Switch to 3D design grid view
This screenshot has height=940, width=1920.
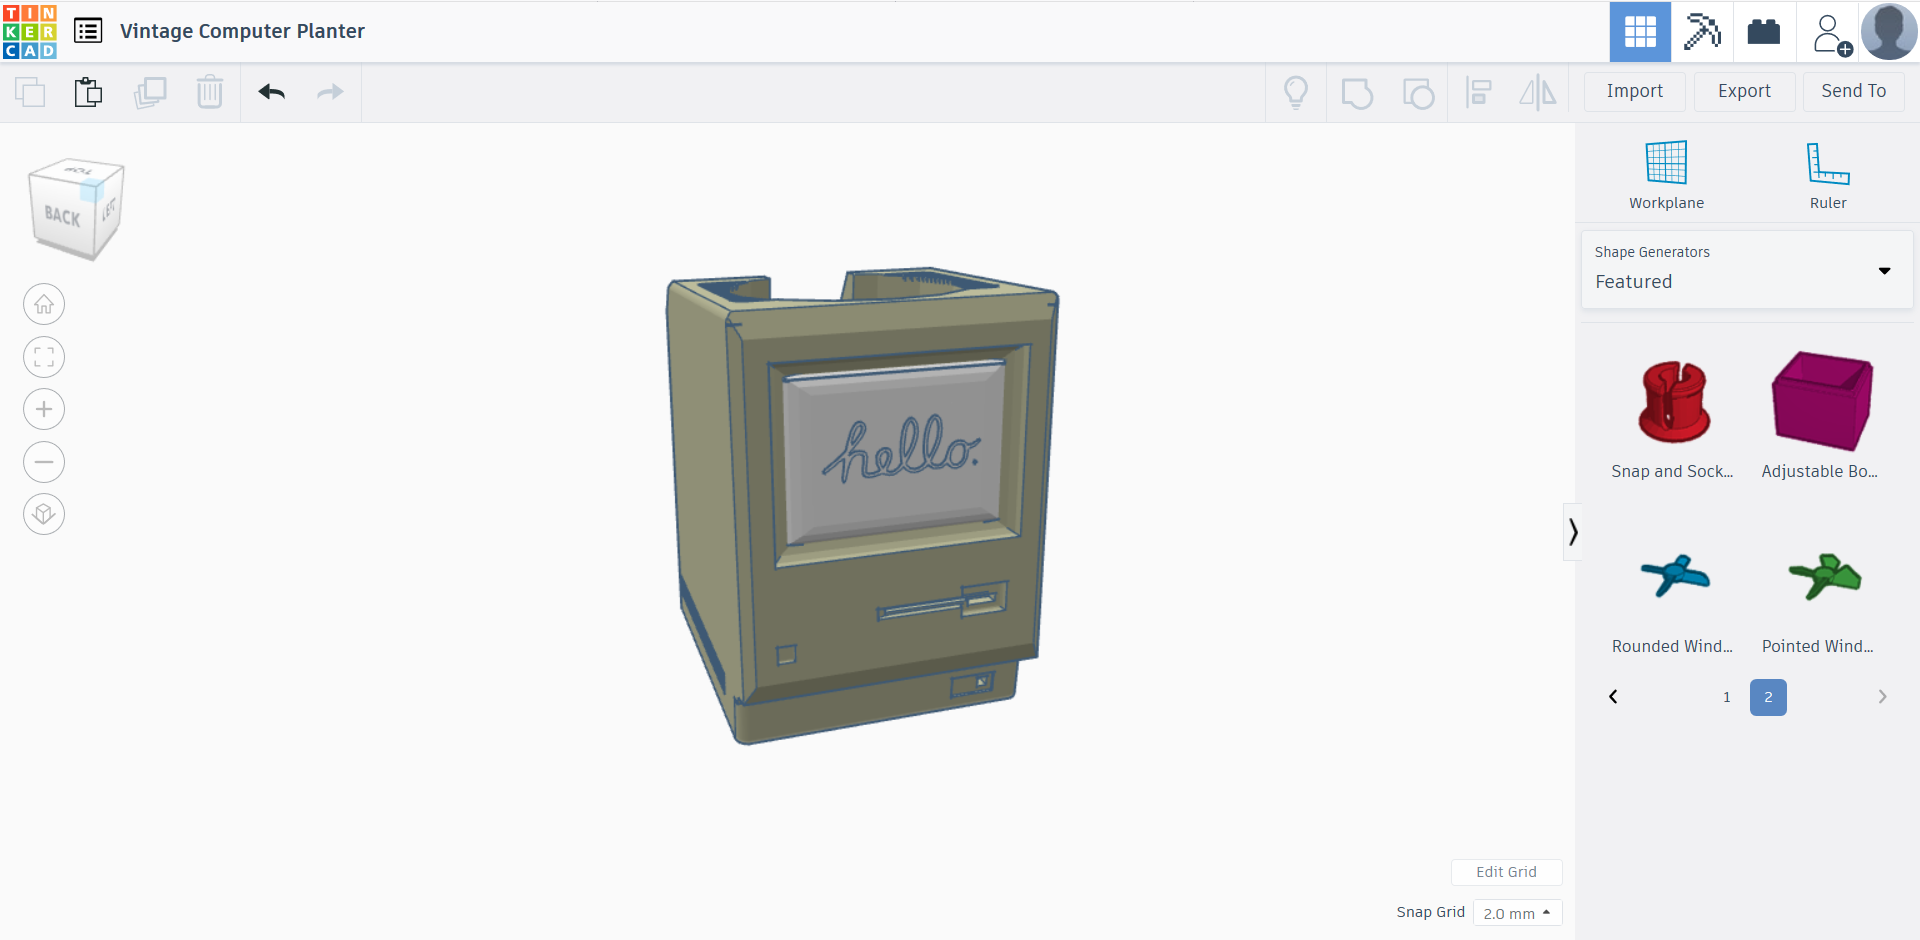pos(1640,32)
